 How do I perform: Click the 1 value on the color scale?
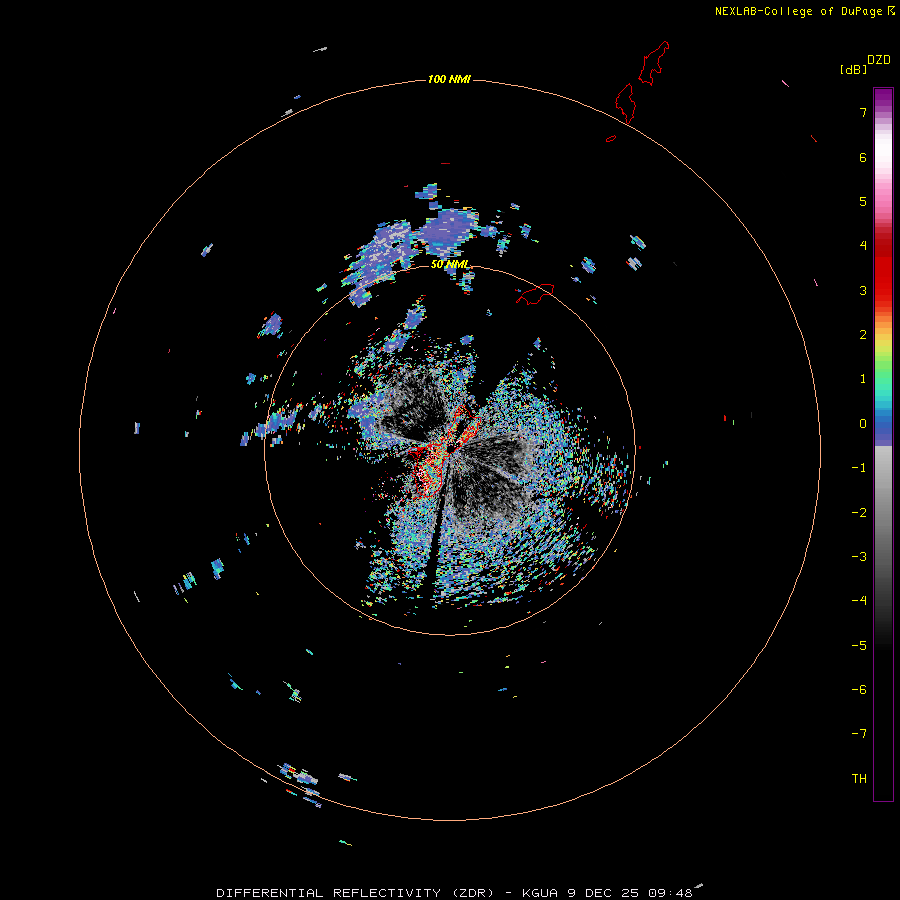click(x=863, y=379)
